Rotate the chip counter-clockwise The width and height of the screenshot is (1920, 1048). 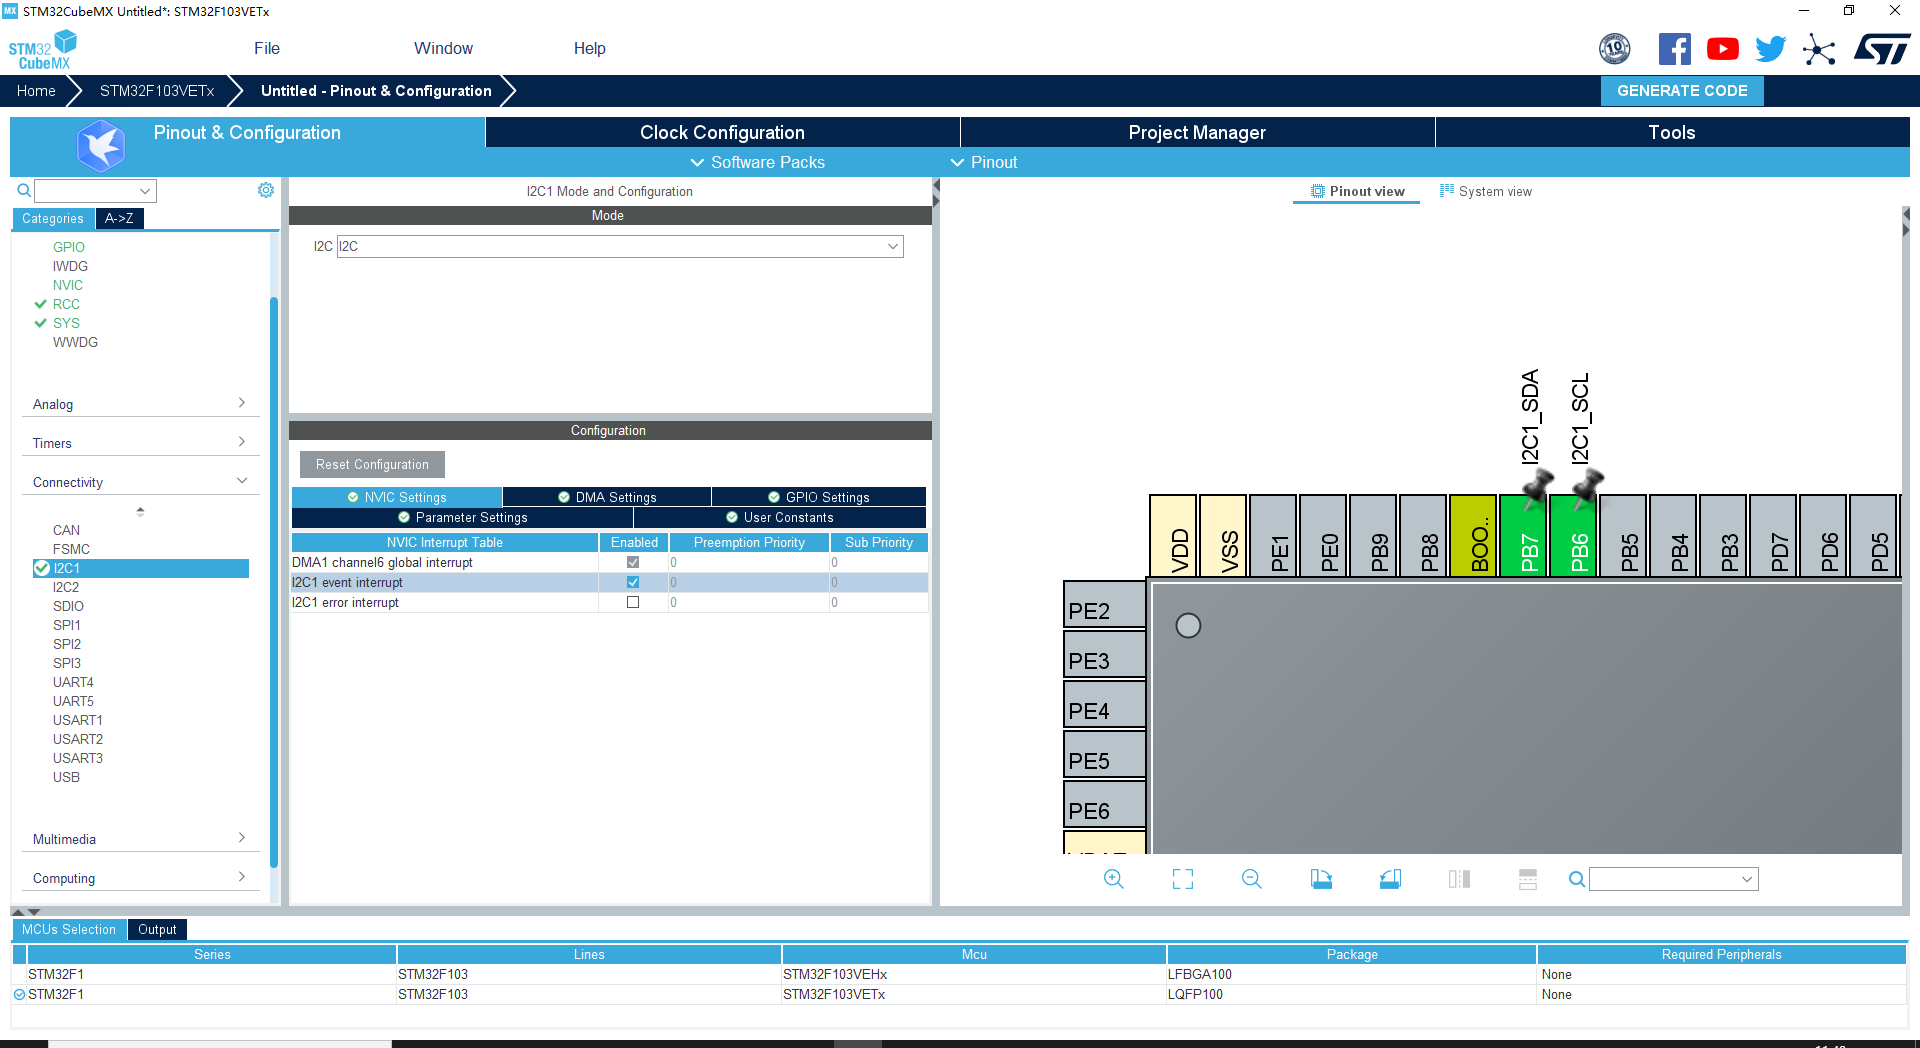[x=1390, y=879]
